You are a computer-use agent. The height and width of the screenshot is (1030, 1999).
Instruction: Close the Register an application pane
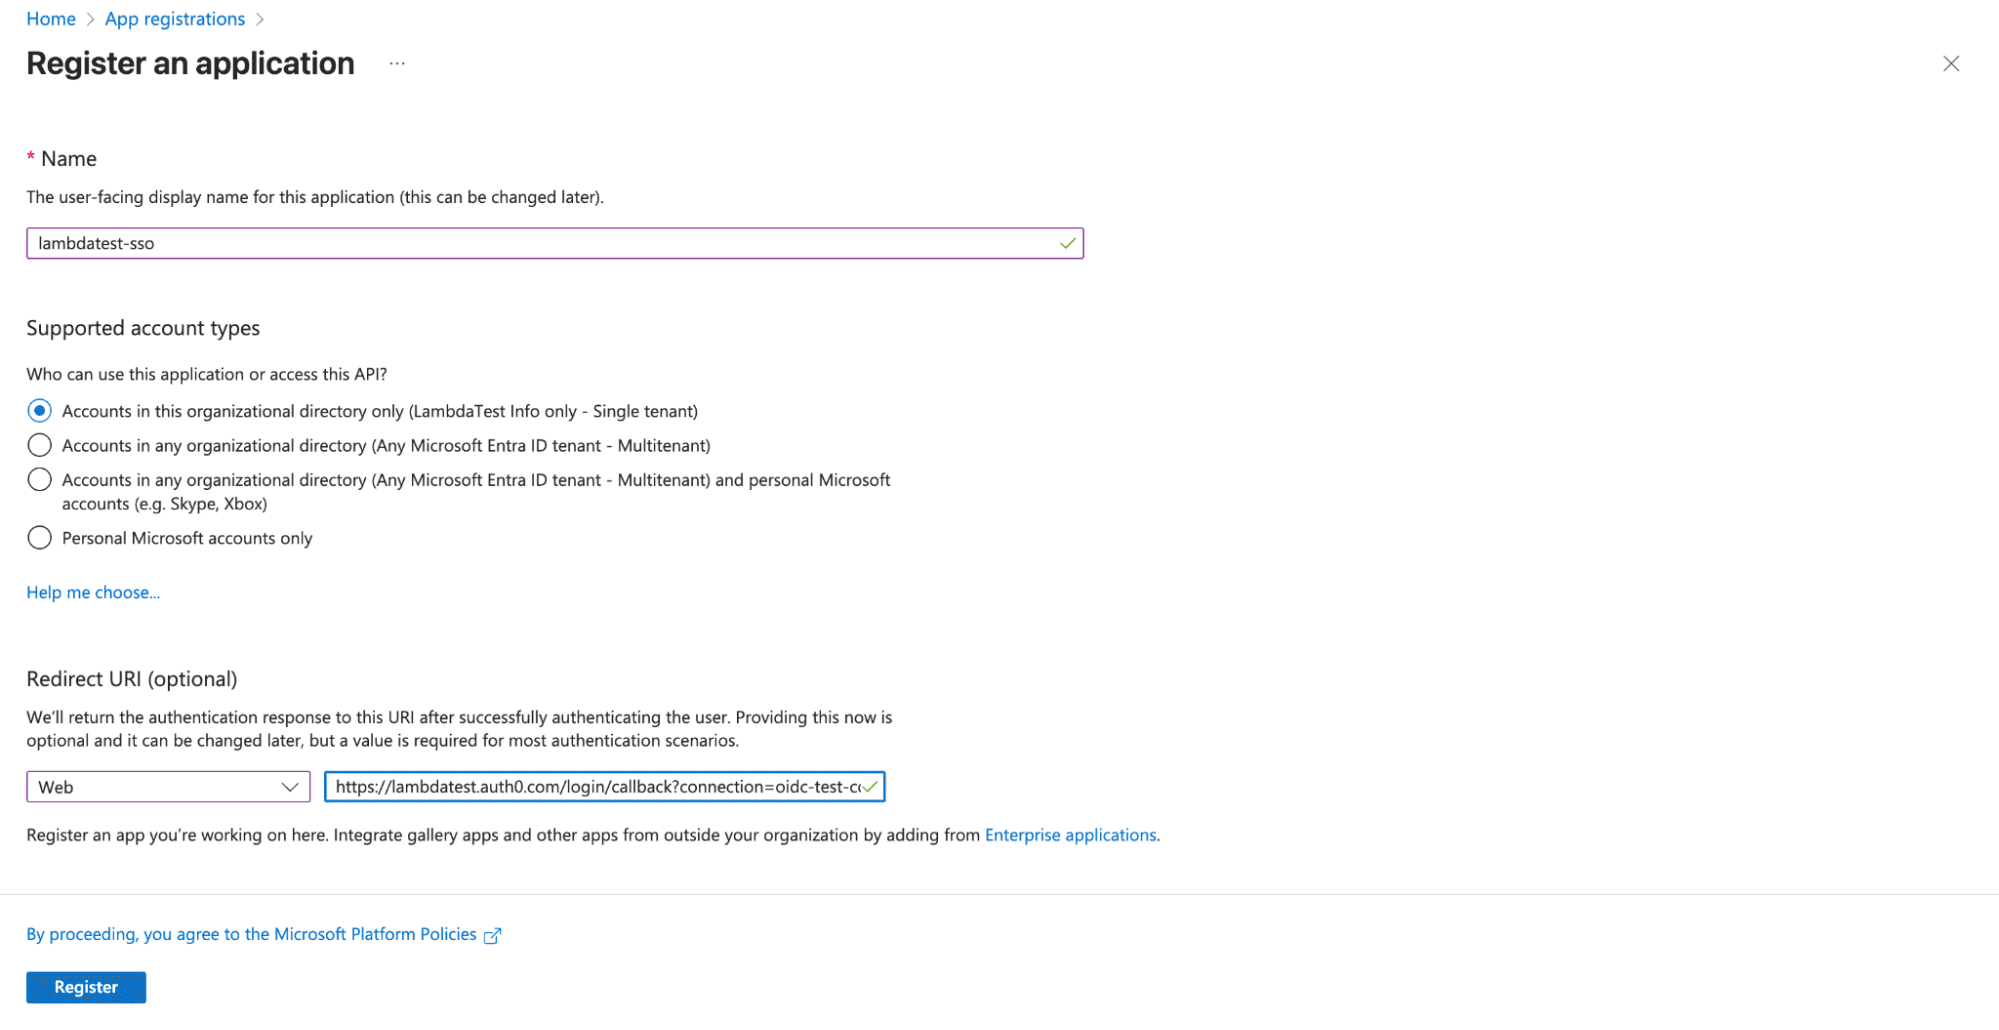coord(1951,63)
